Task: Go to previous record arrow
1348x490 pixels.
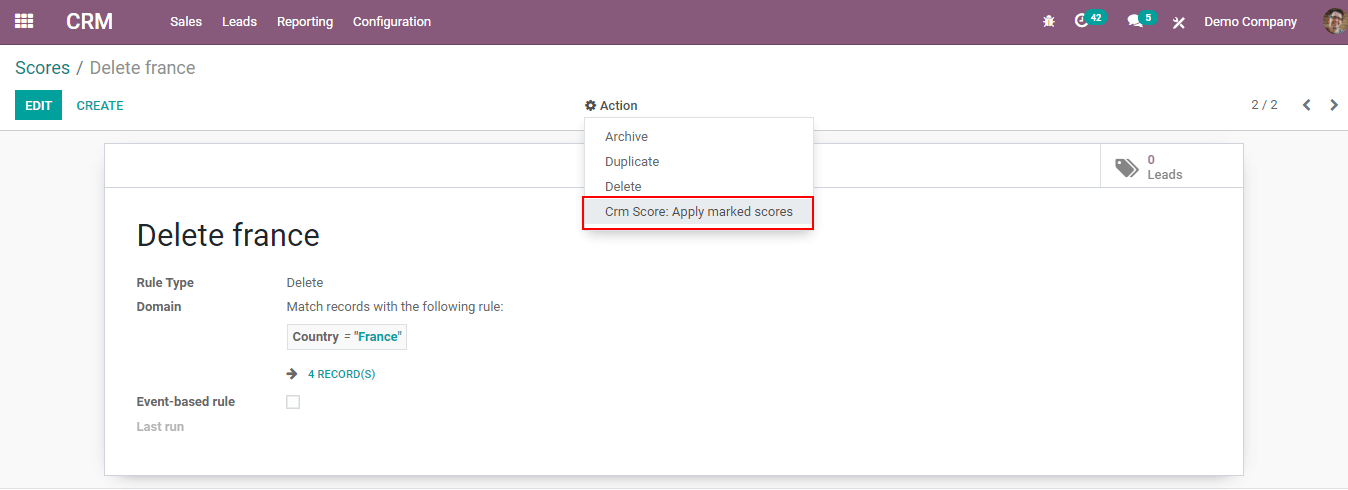Action: pyautogui.click(x=1306, y=105)
